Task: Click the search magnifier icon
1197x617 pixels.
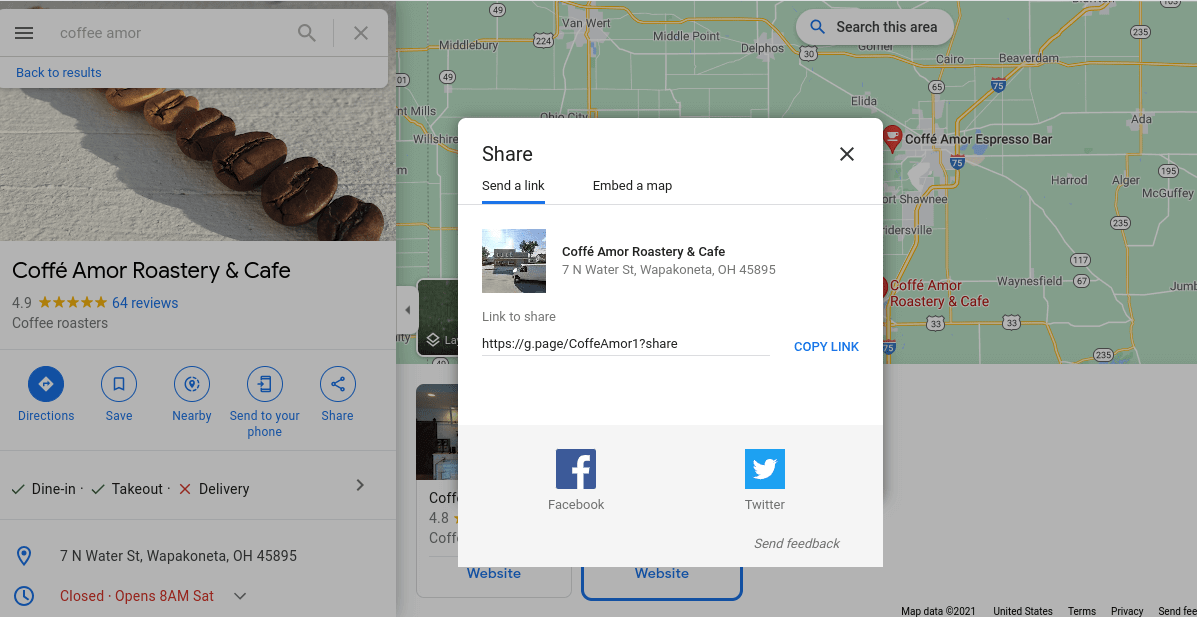Action: 307,33
